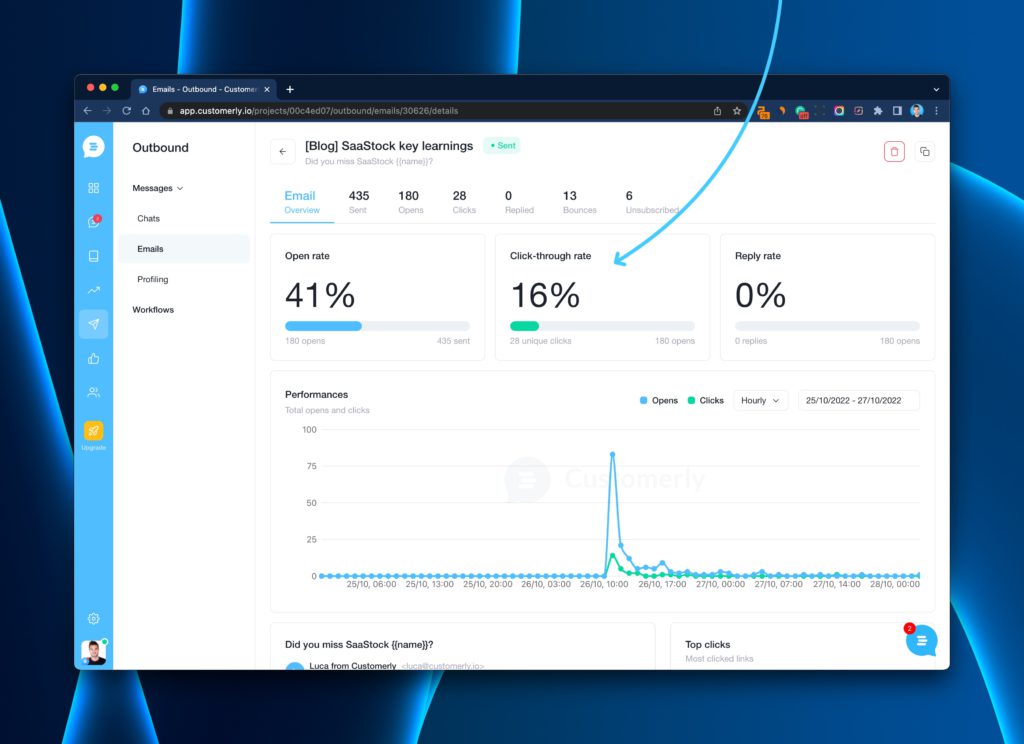
Task: Open the Hourly interval dropdown
Action: point(760,400)
